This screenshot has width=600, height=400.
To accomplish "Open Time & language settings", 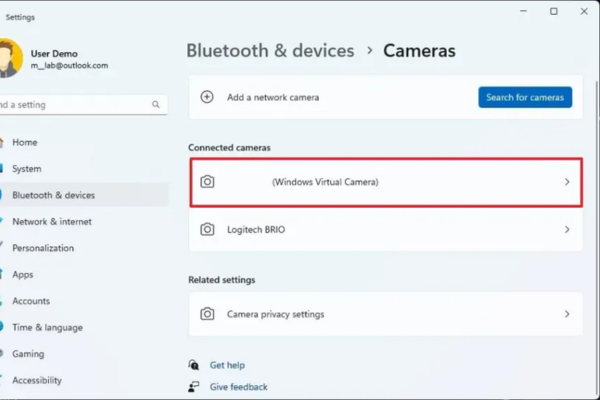I will [x=47, y=328].
